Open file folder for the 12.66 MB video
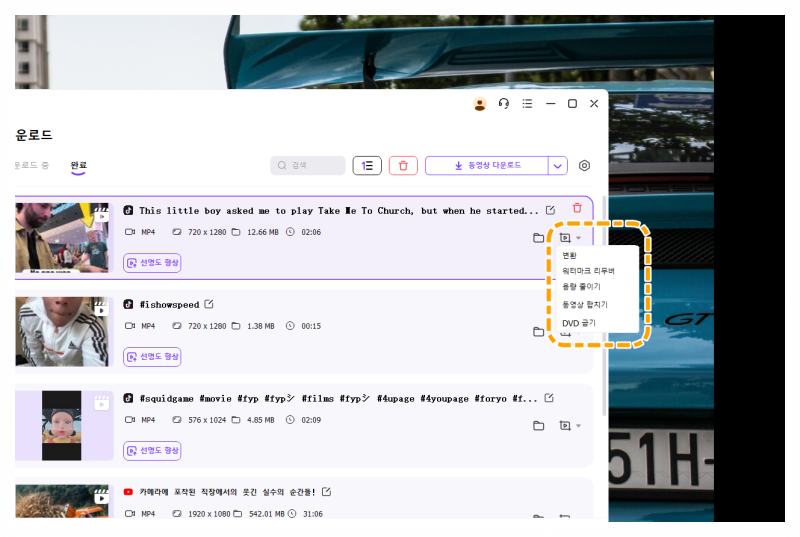This screenshot has width=800, height=537. click(538, 238)
